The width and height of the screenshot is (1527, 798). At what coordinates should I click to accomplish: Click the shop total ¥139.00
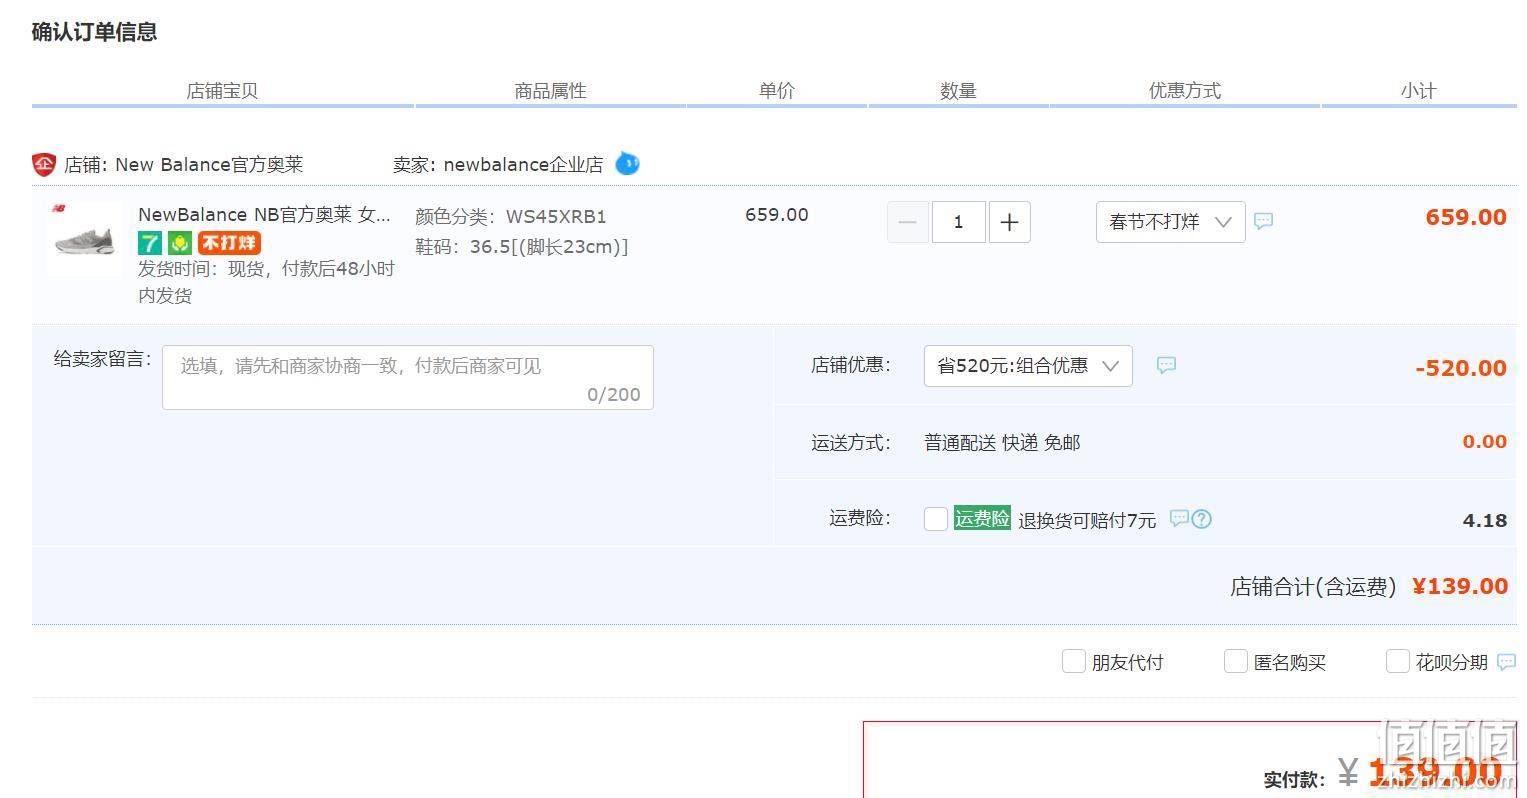click(x=1460, y=586)
